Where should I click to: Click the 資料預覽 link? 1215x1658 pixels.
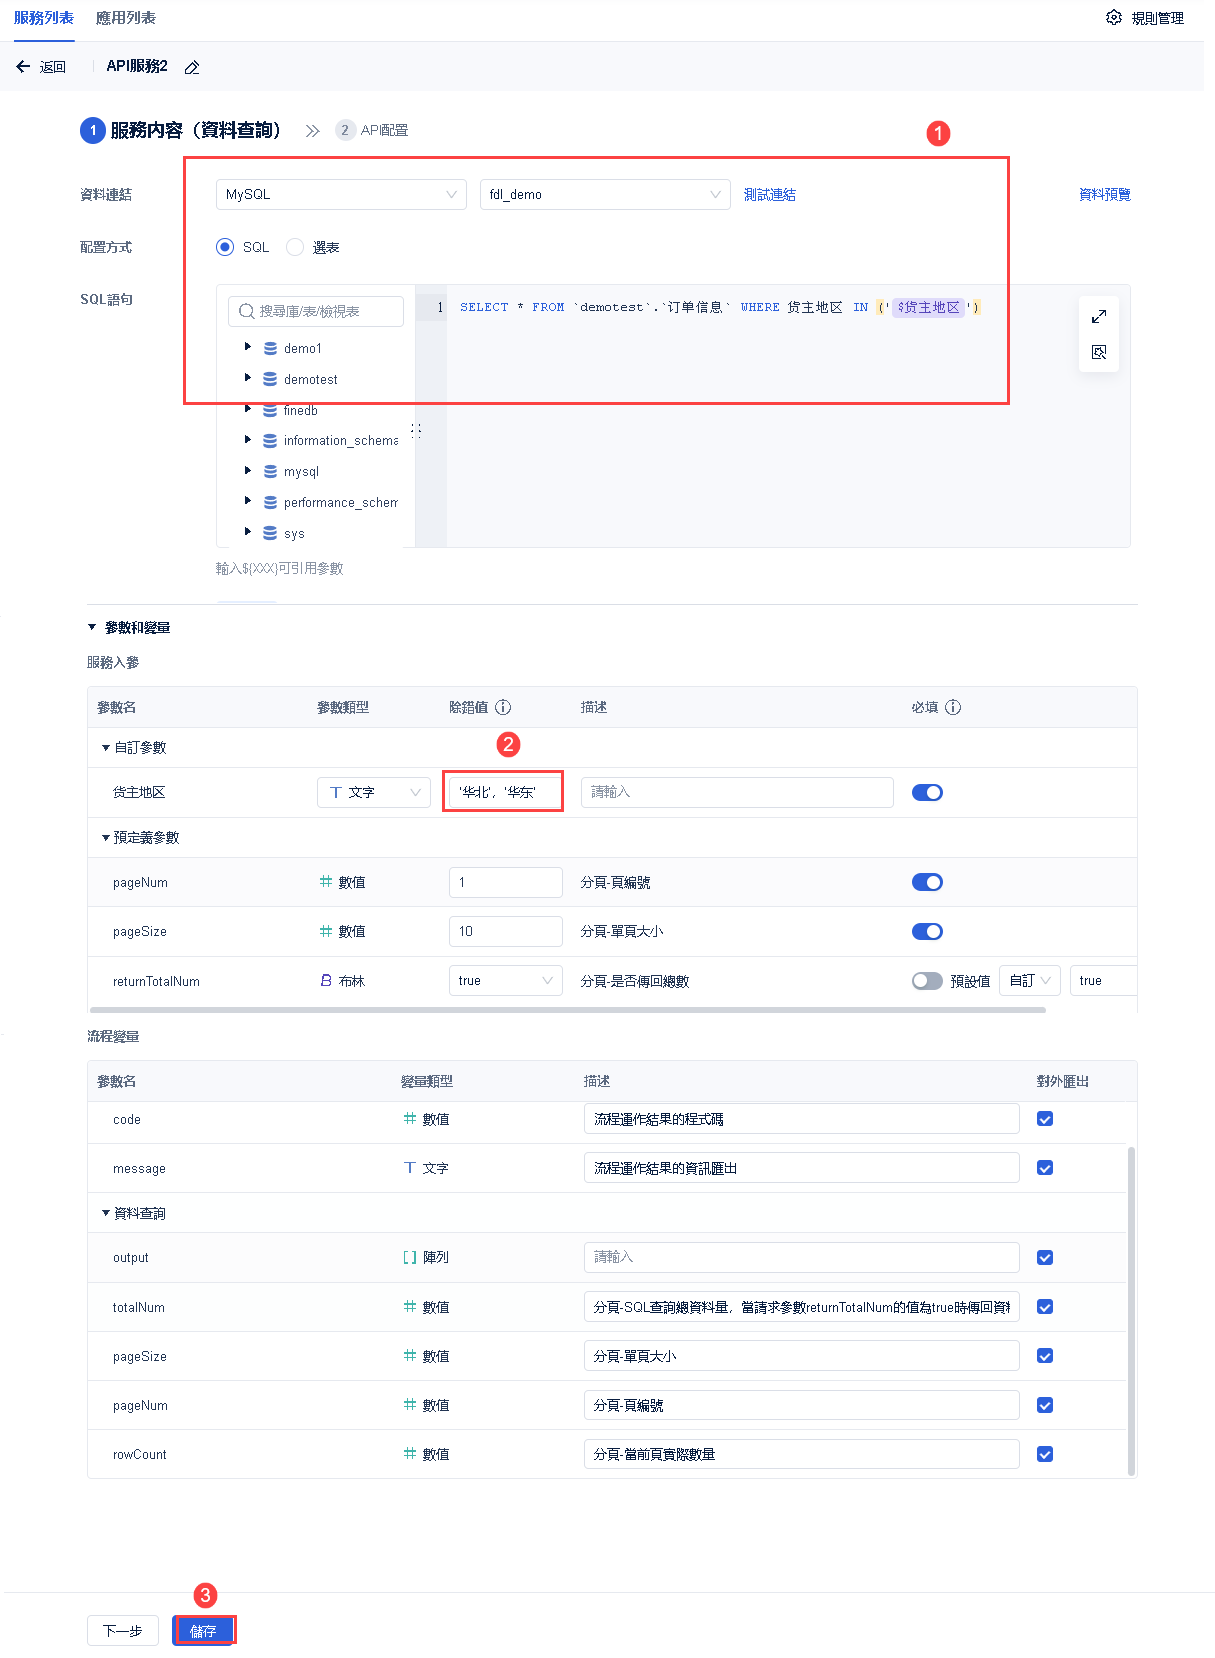(x=1105, y=194)
